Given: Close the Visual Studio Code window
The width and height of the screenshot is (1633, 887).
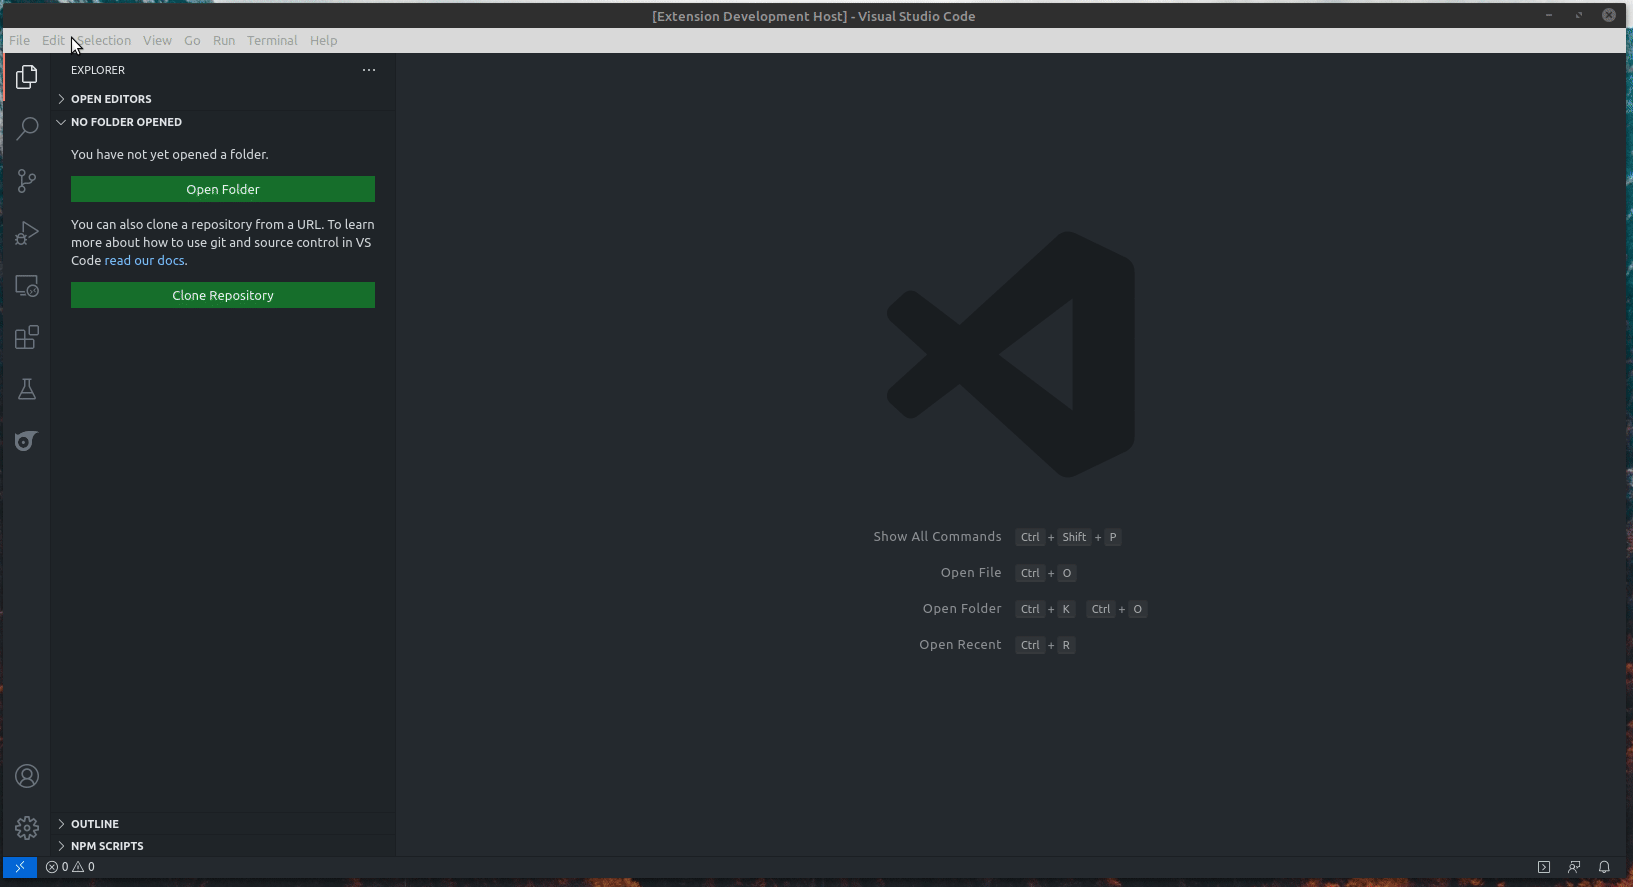Looking at the screenshot, I should click(1609, 15).
